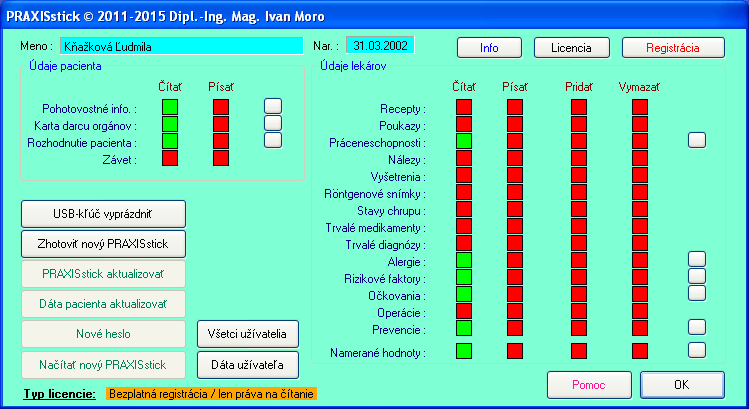Click green Čítať square for Pohotovostné info.
Screen dimensions: 749x409
tap(170, 107)
